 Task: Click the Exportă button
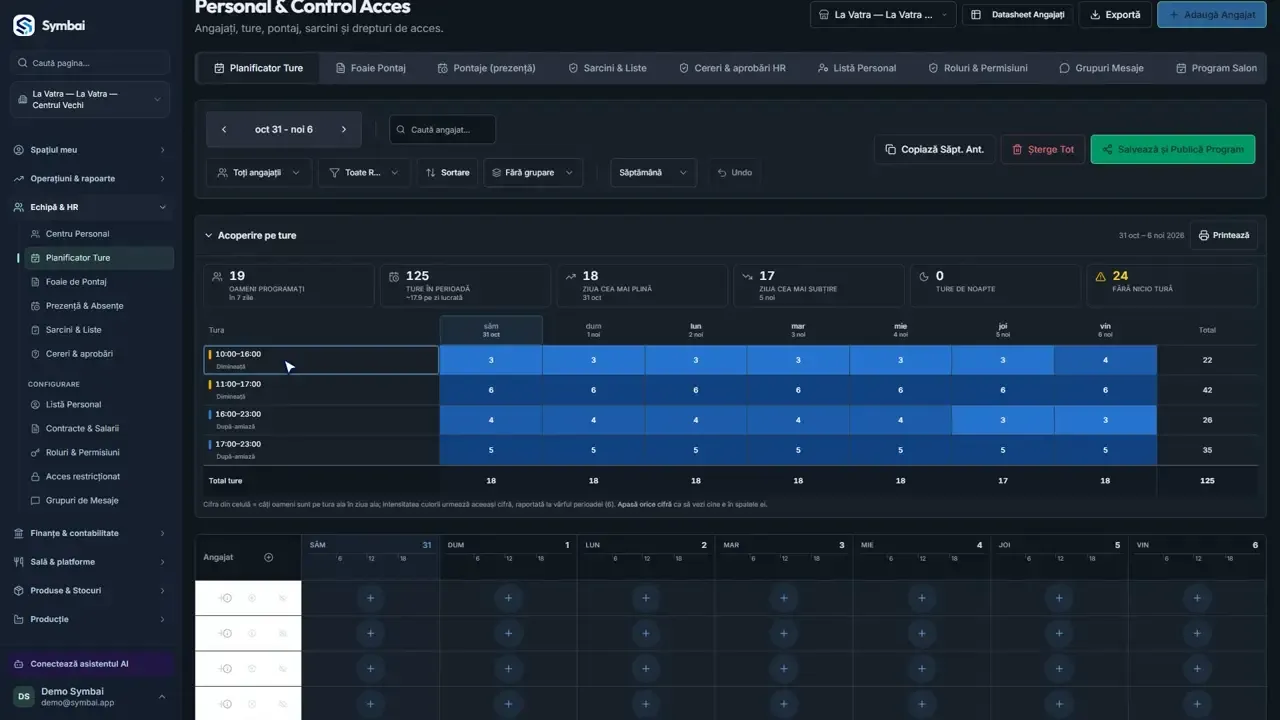[x=1114, y=15]
